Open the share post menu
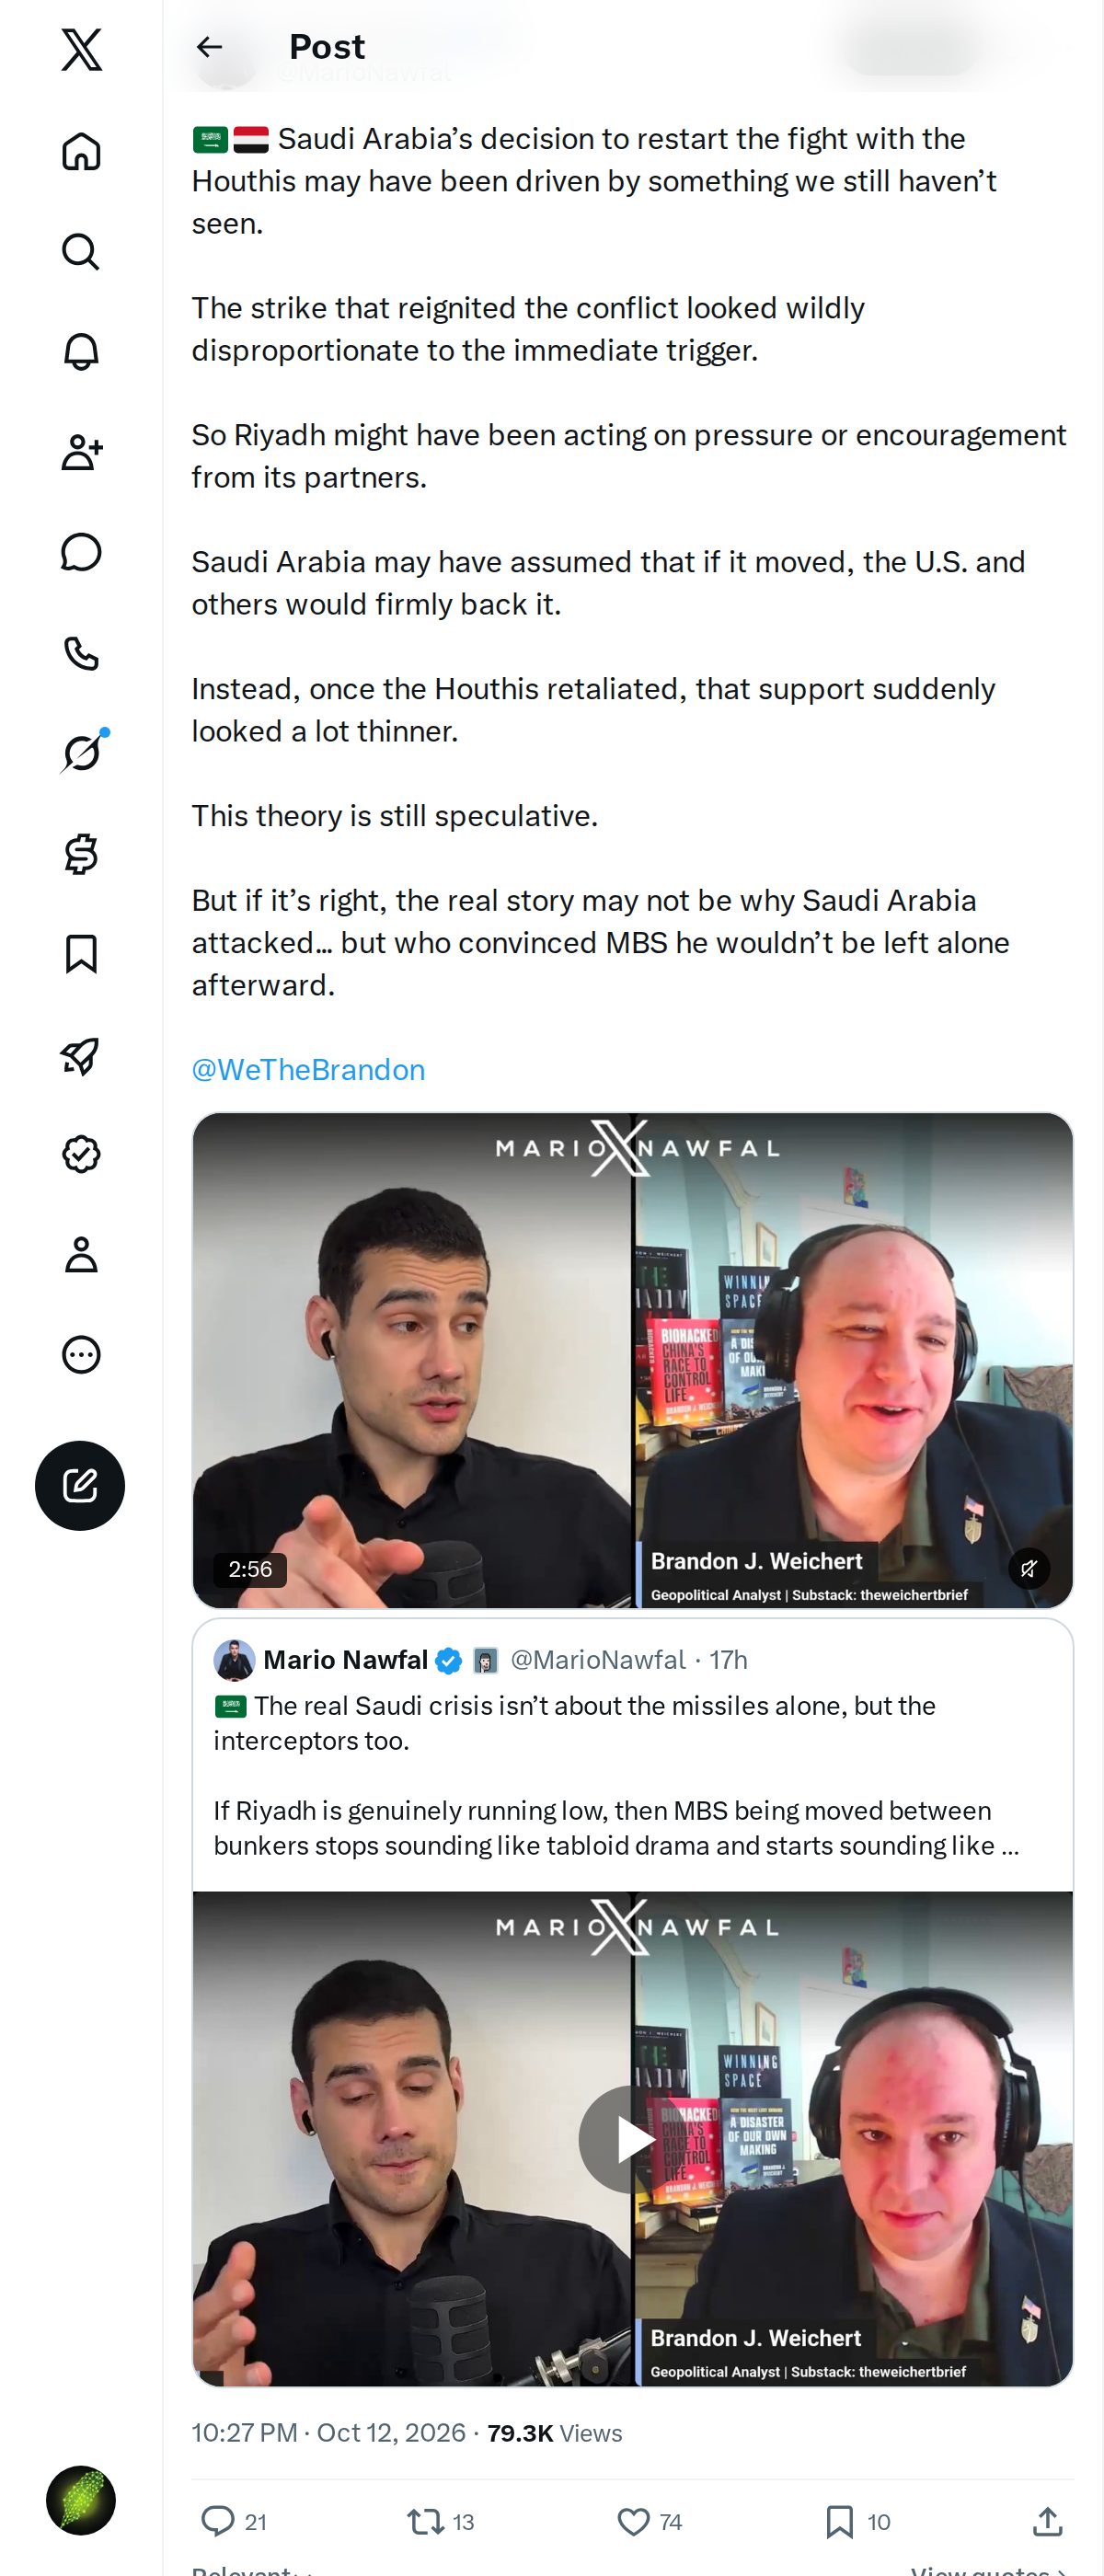The image size is (1104, 2576). point(1047,2521)
